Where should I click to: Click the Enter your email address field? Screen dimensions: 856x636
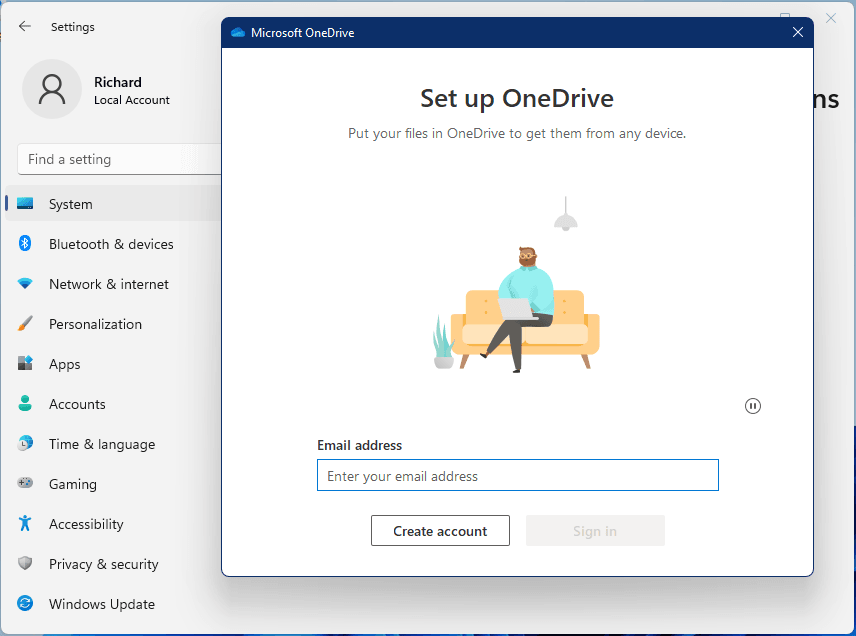click(x=518, y=475)
